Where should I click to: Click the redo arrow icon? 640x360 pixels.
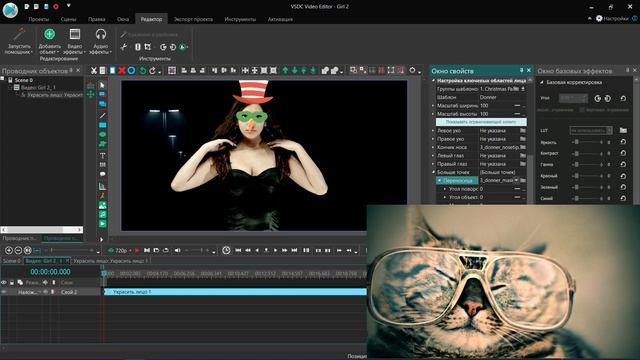pos(152,71)
